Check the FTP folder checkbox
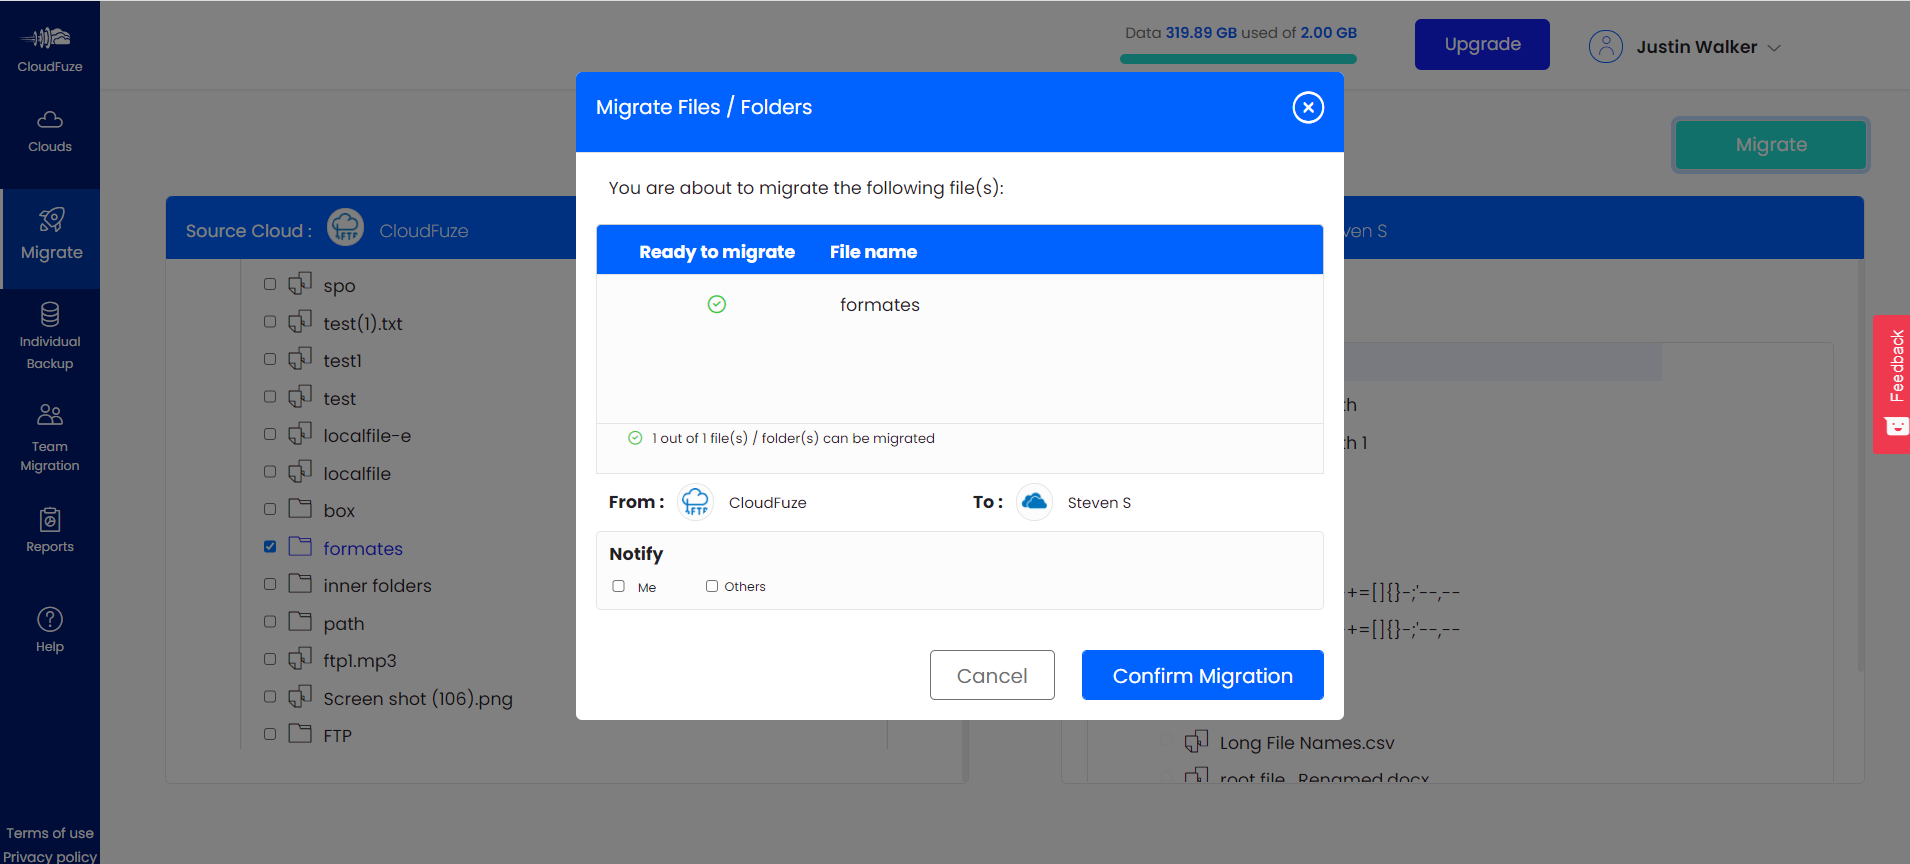1910x864 pixels. pyautogui.click(x=270, y=734)
